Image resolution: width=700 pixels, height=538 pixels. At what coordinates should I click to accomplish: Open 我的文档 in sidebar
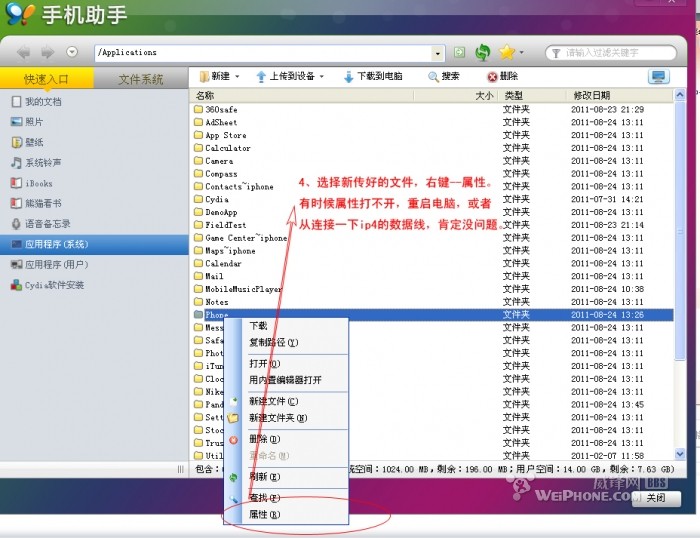point(36,101)
